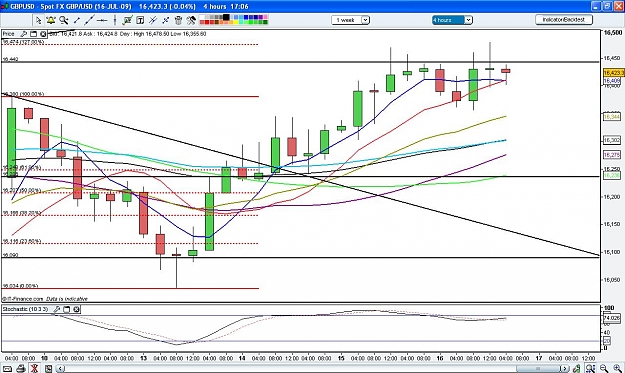Click the printer icon
Image resolution: width=625 pixels, height=373 pixels.
pos(22,369)
